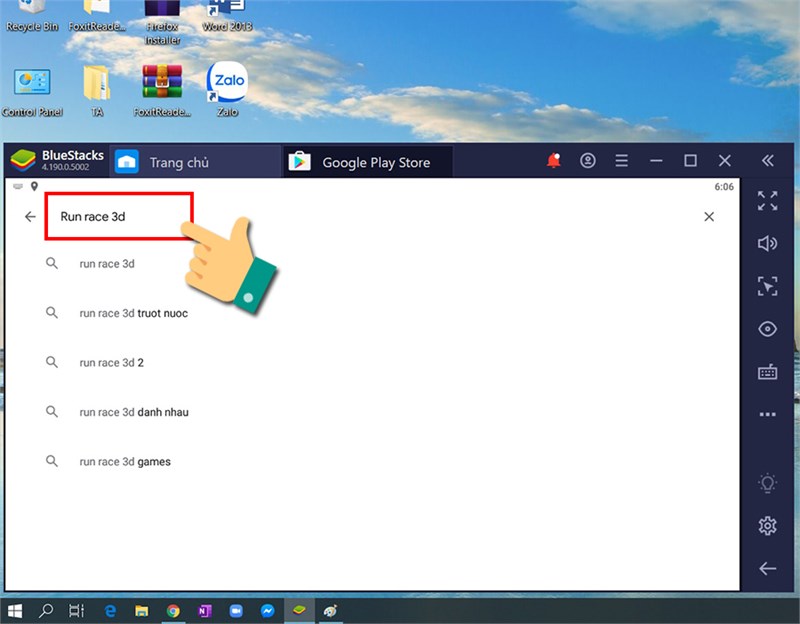The height and width of the screenshot is (624, 800).
Task: Open BlueStacks settings gear icon
Action: tap(767, 526)
